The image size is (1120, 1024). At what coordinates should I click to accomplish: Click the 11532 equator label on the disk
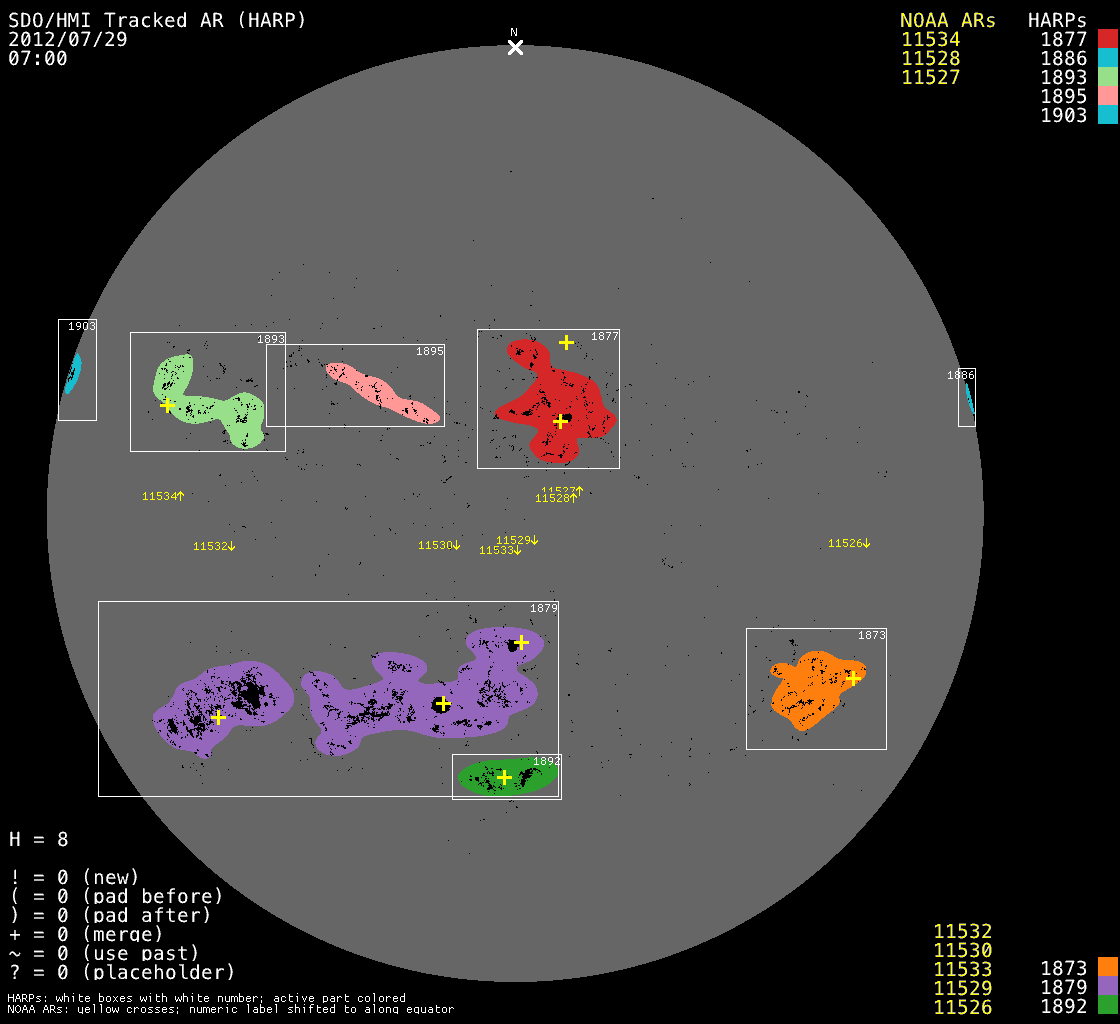tap(214, 546)
